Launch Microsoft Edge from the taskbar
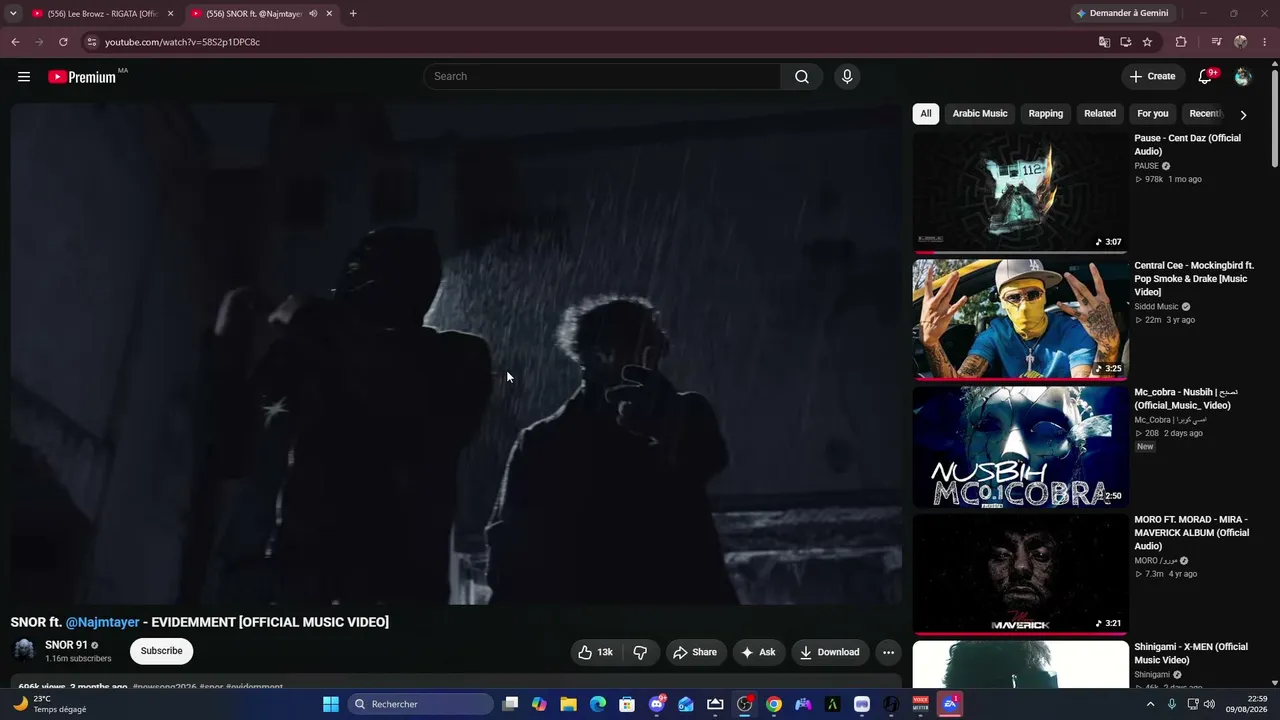Viewport: 1280px width, 720px height. [598, 704]
